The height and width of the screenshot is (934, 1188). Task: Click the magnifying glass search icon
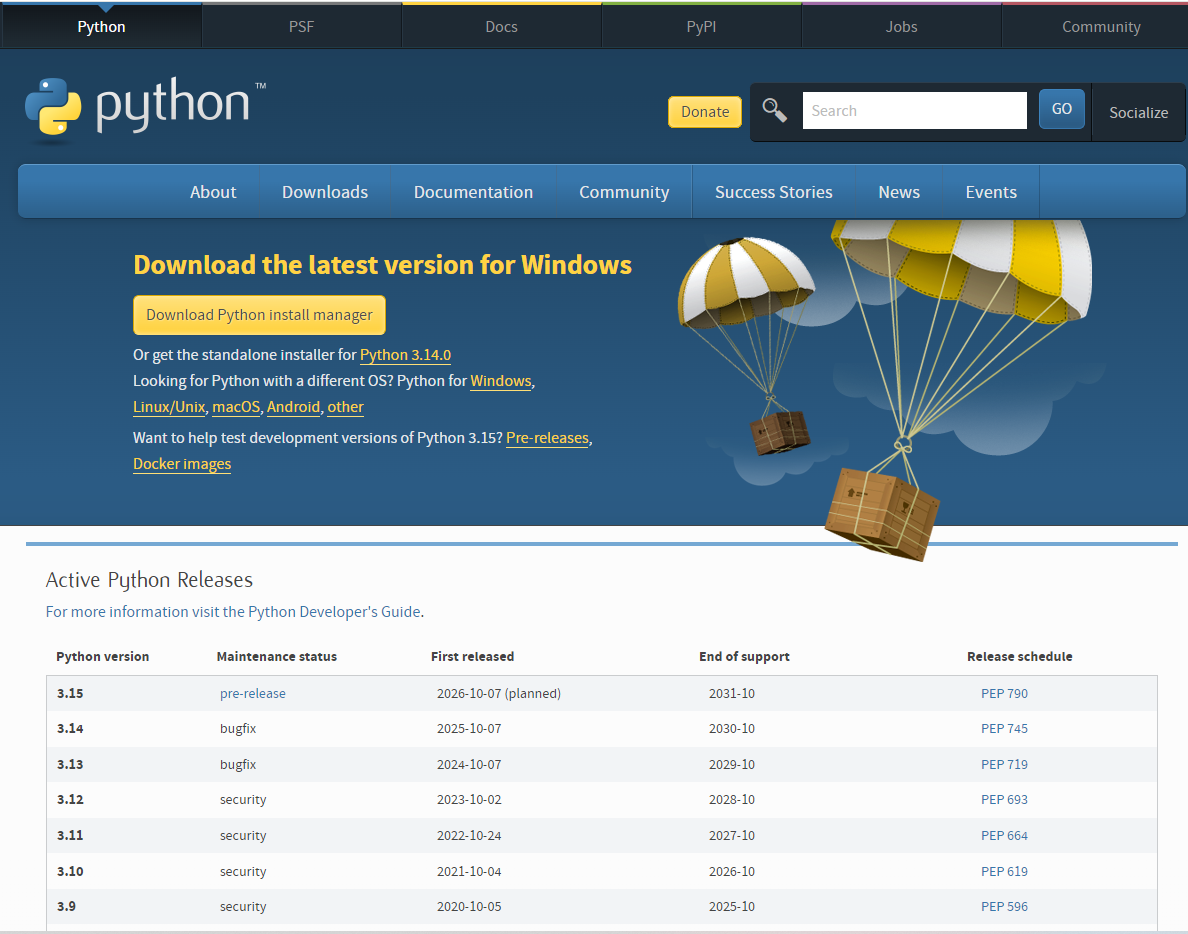click(x=774, y=111)
